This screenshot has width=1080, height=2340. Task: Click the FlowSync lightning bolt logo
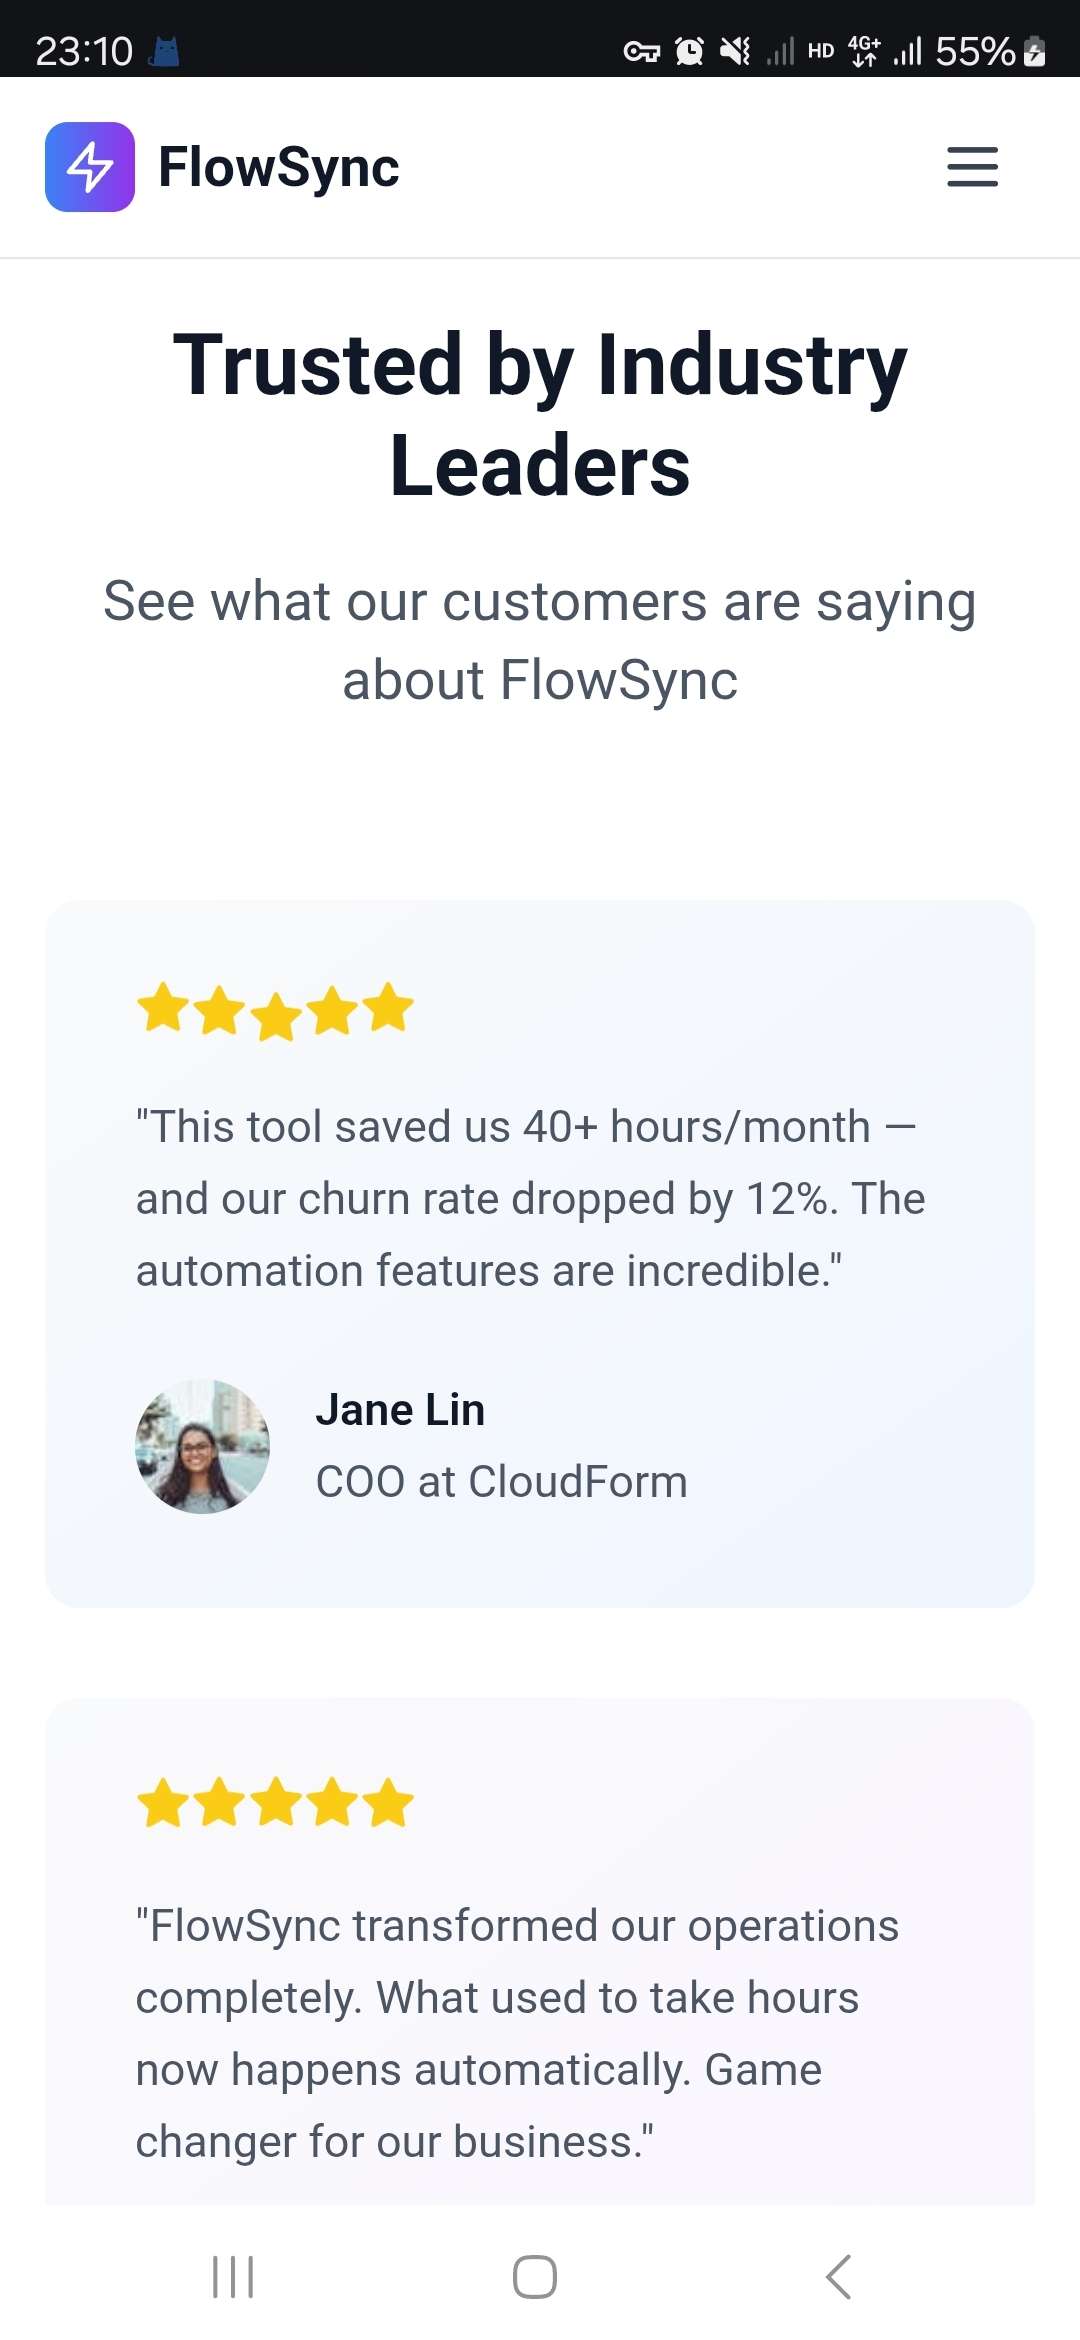[90, 167]
